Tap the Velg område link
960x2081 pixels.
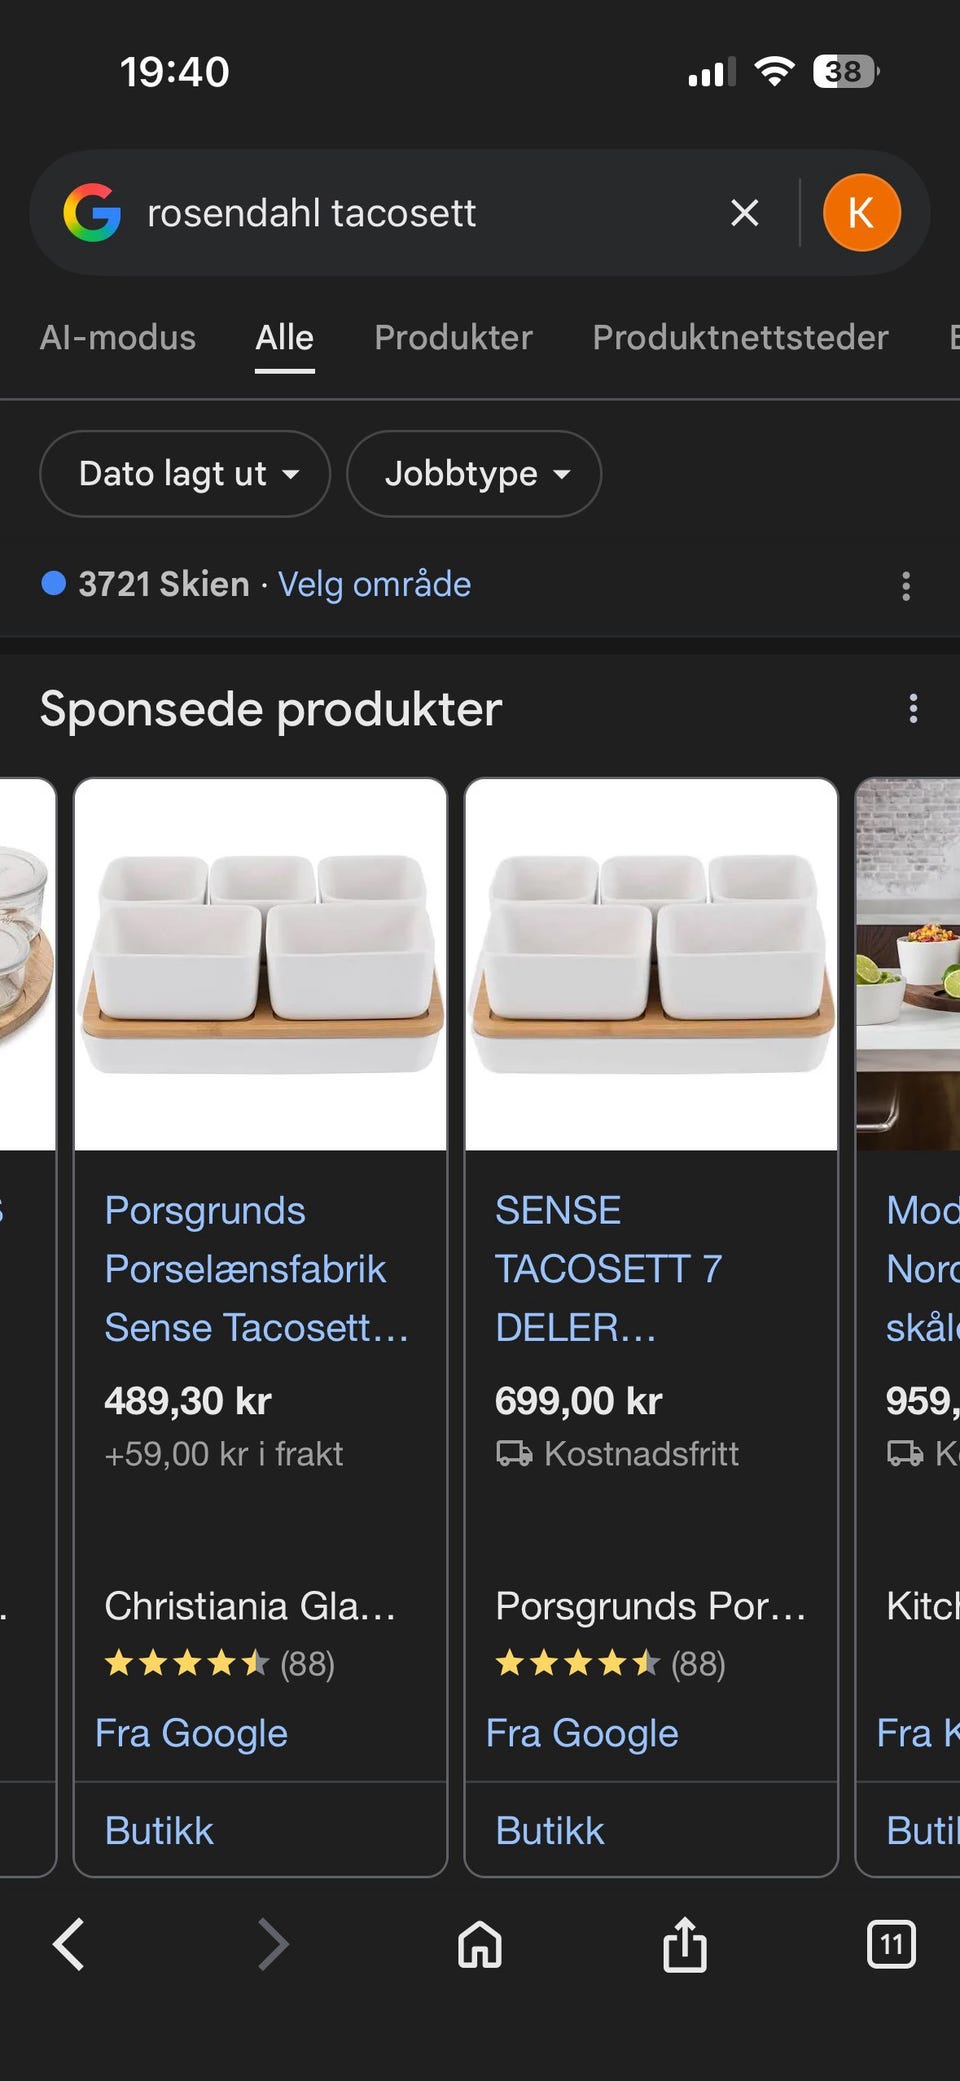point(374,584)
